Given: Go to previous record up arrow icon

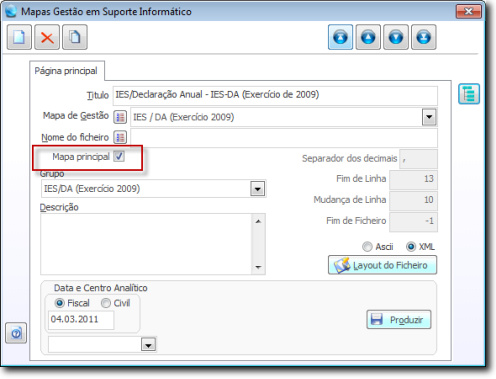Looking at the screenshot, I should (368, 37).
